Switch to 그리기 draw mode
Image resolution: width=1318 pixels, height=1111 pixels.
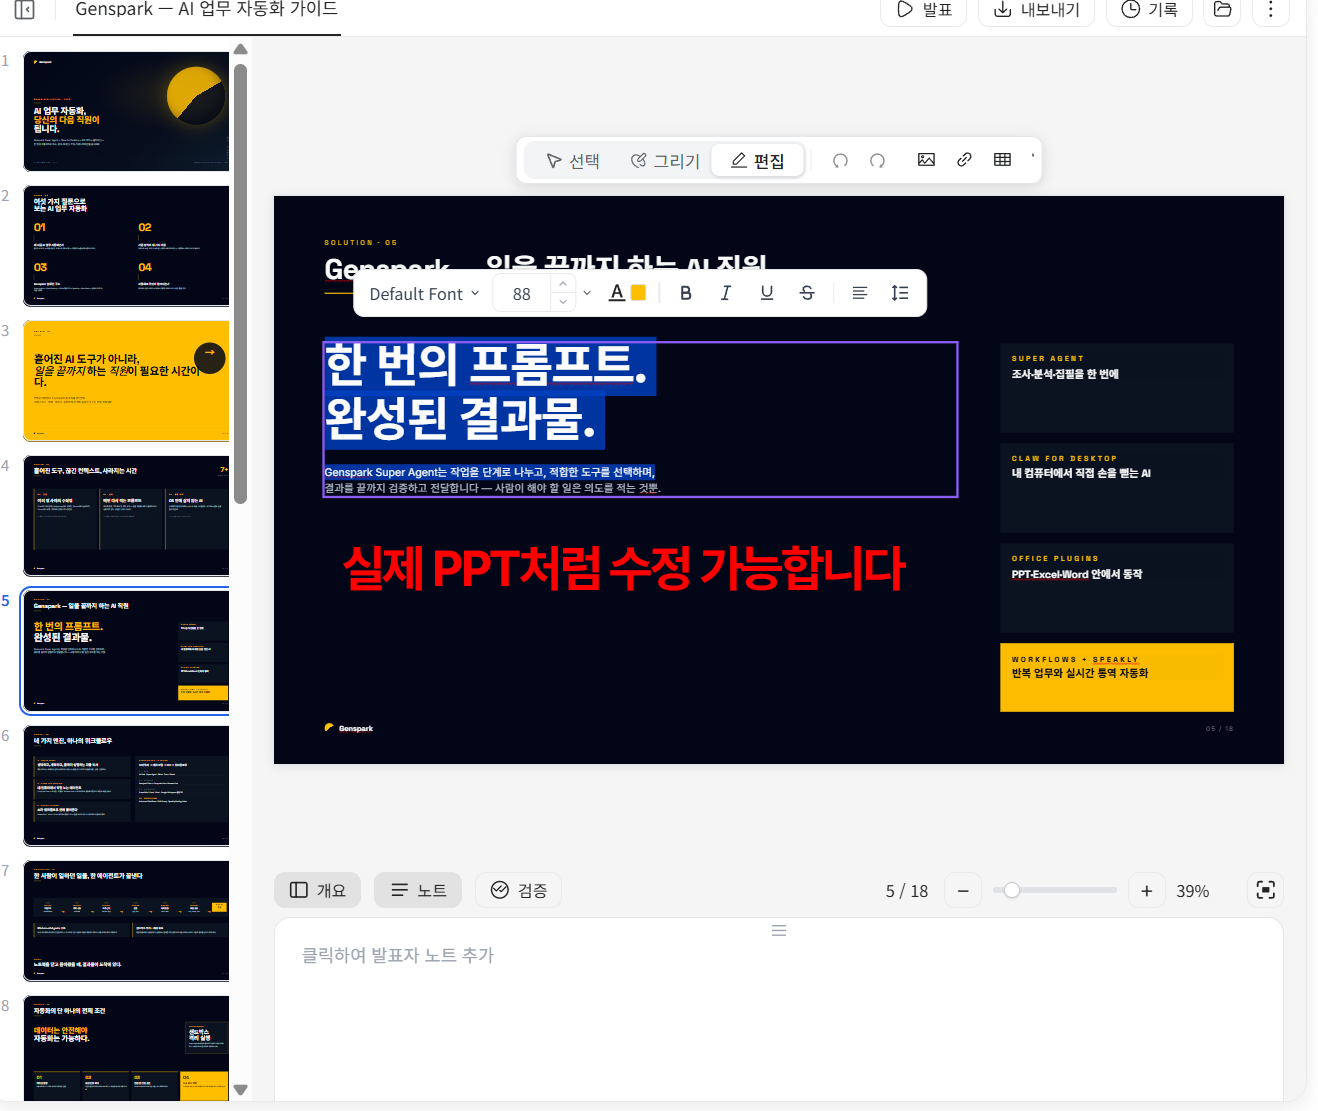point(664,161)
